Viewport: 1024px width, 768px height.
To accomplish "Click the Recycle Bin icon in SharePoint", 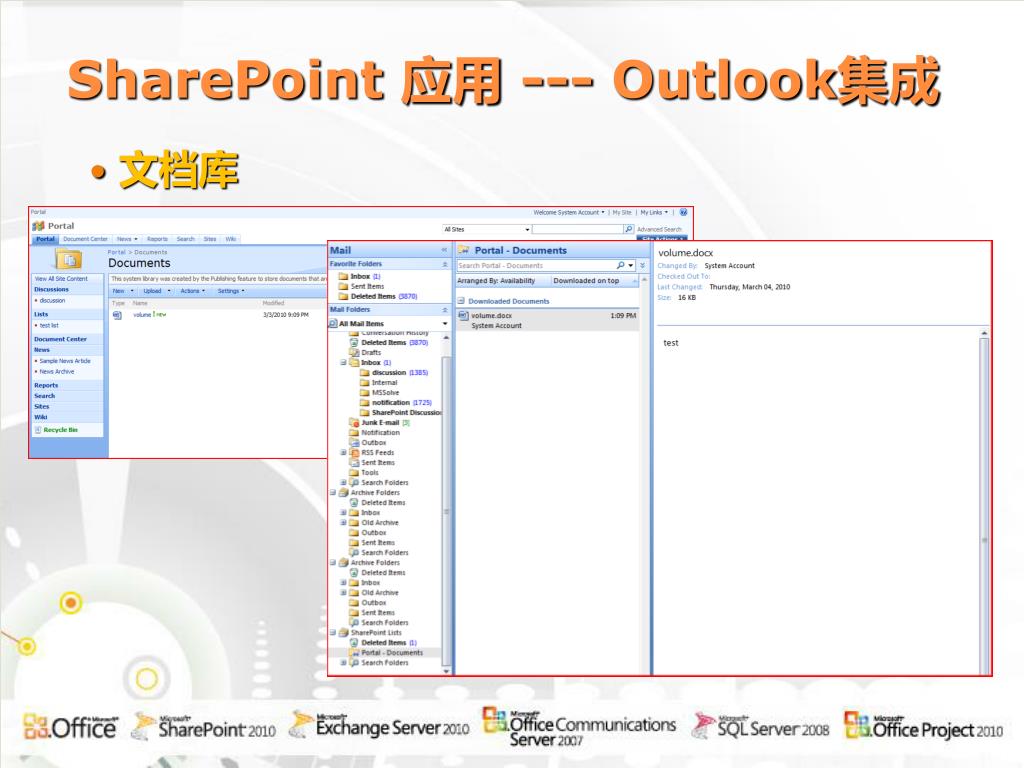I will coord(38,430).
